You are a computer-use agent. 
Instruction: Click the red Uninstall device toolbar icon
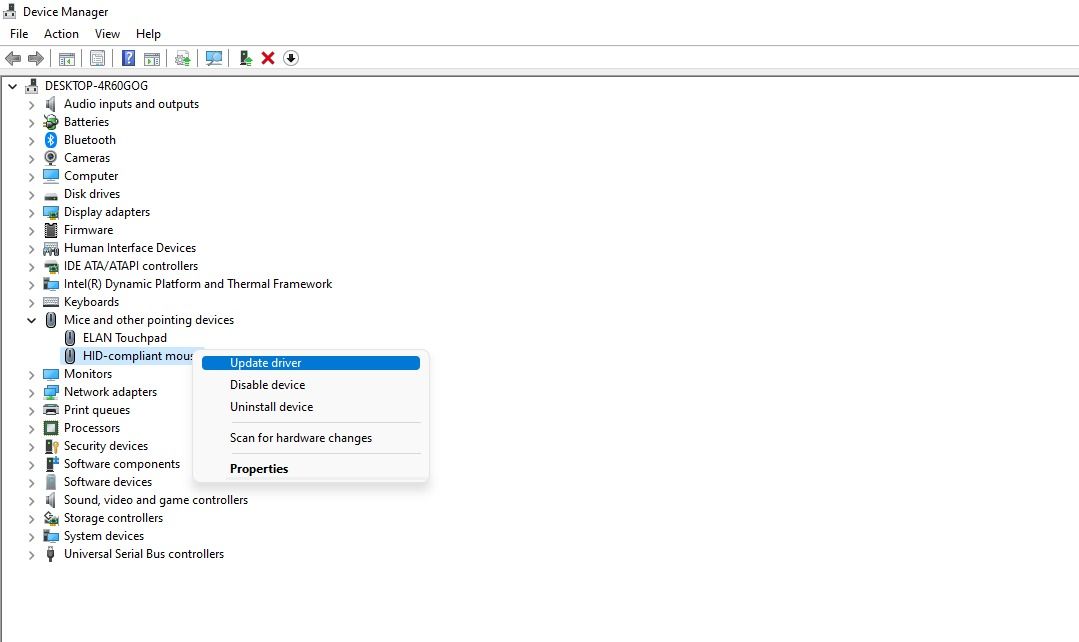click(x=268, y=57)
